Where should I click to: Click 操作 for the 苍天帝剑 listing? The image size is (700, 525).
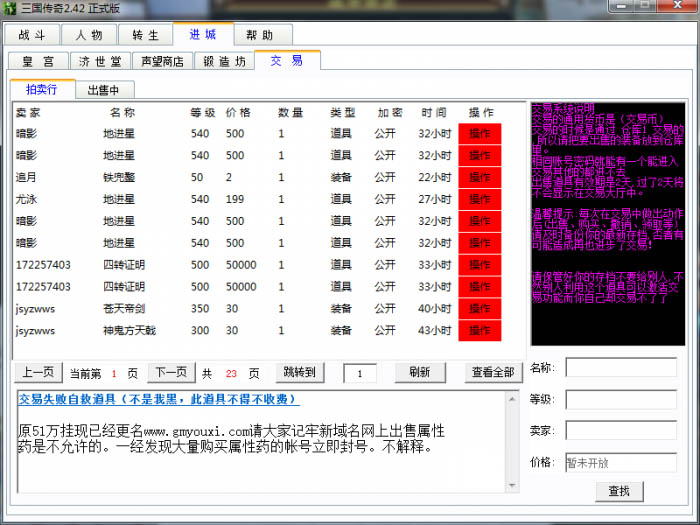479,309
